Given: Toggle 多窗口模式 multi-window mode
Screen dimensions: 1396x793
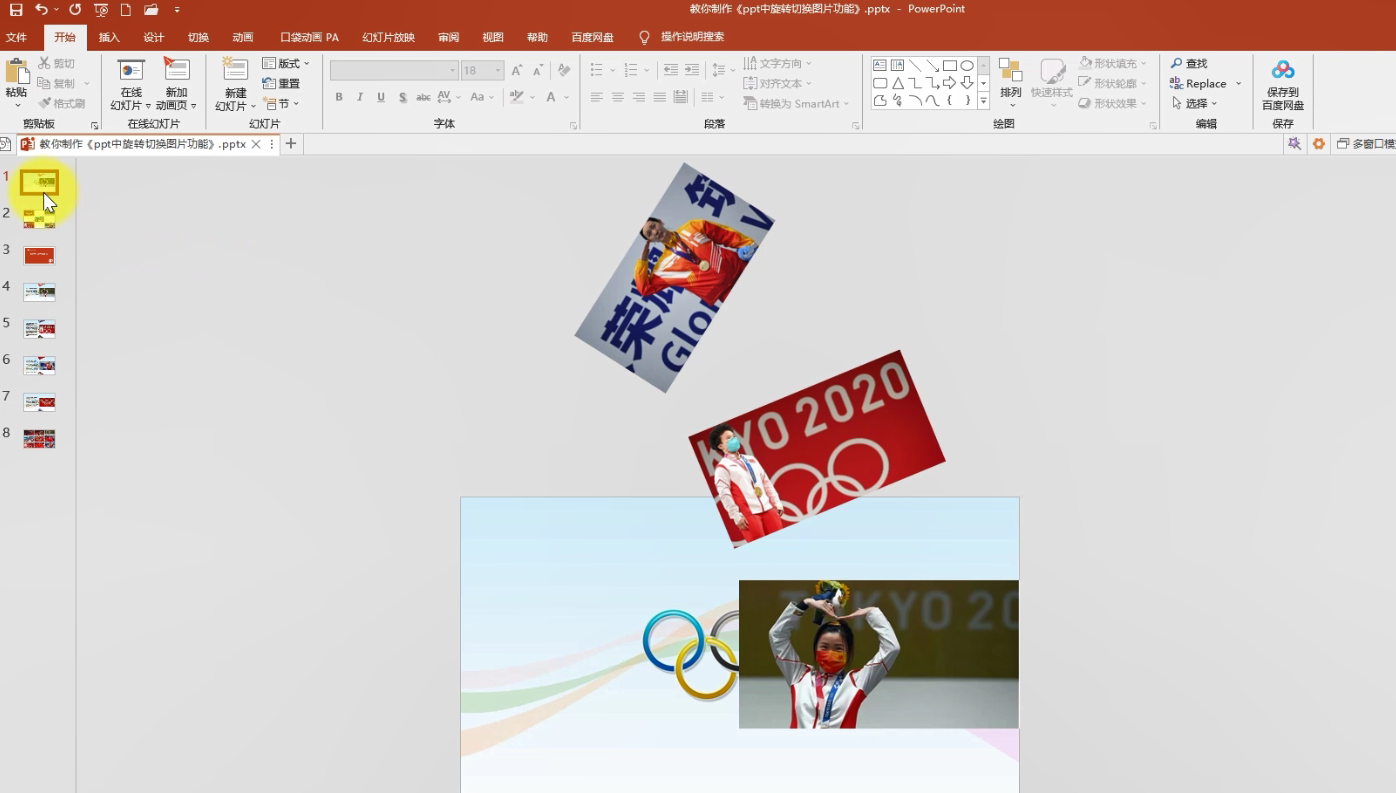Looking at the screenshot, I should click(x=1366, y=144).
